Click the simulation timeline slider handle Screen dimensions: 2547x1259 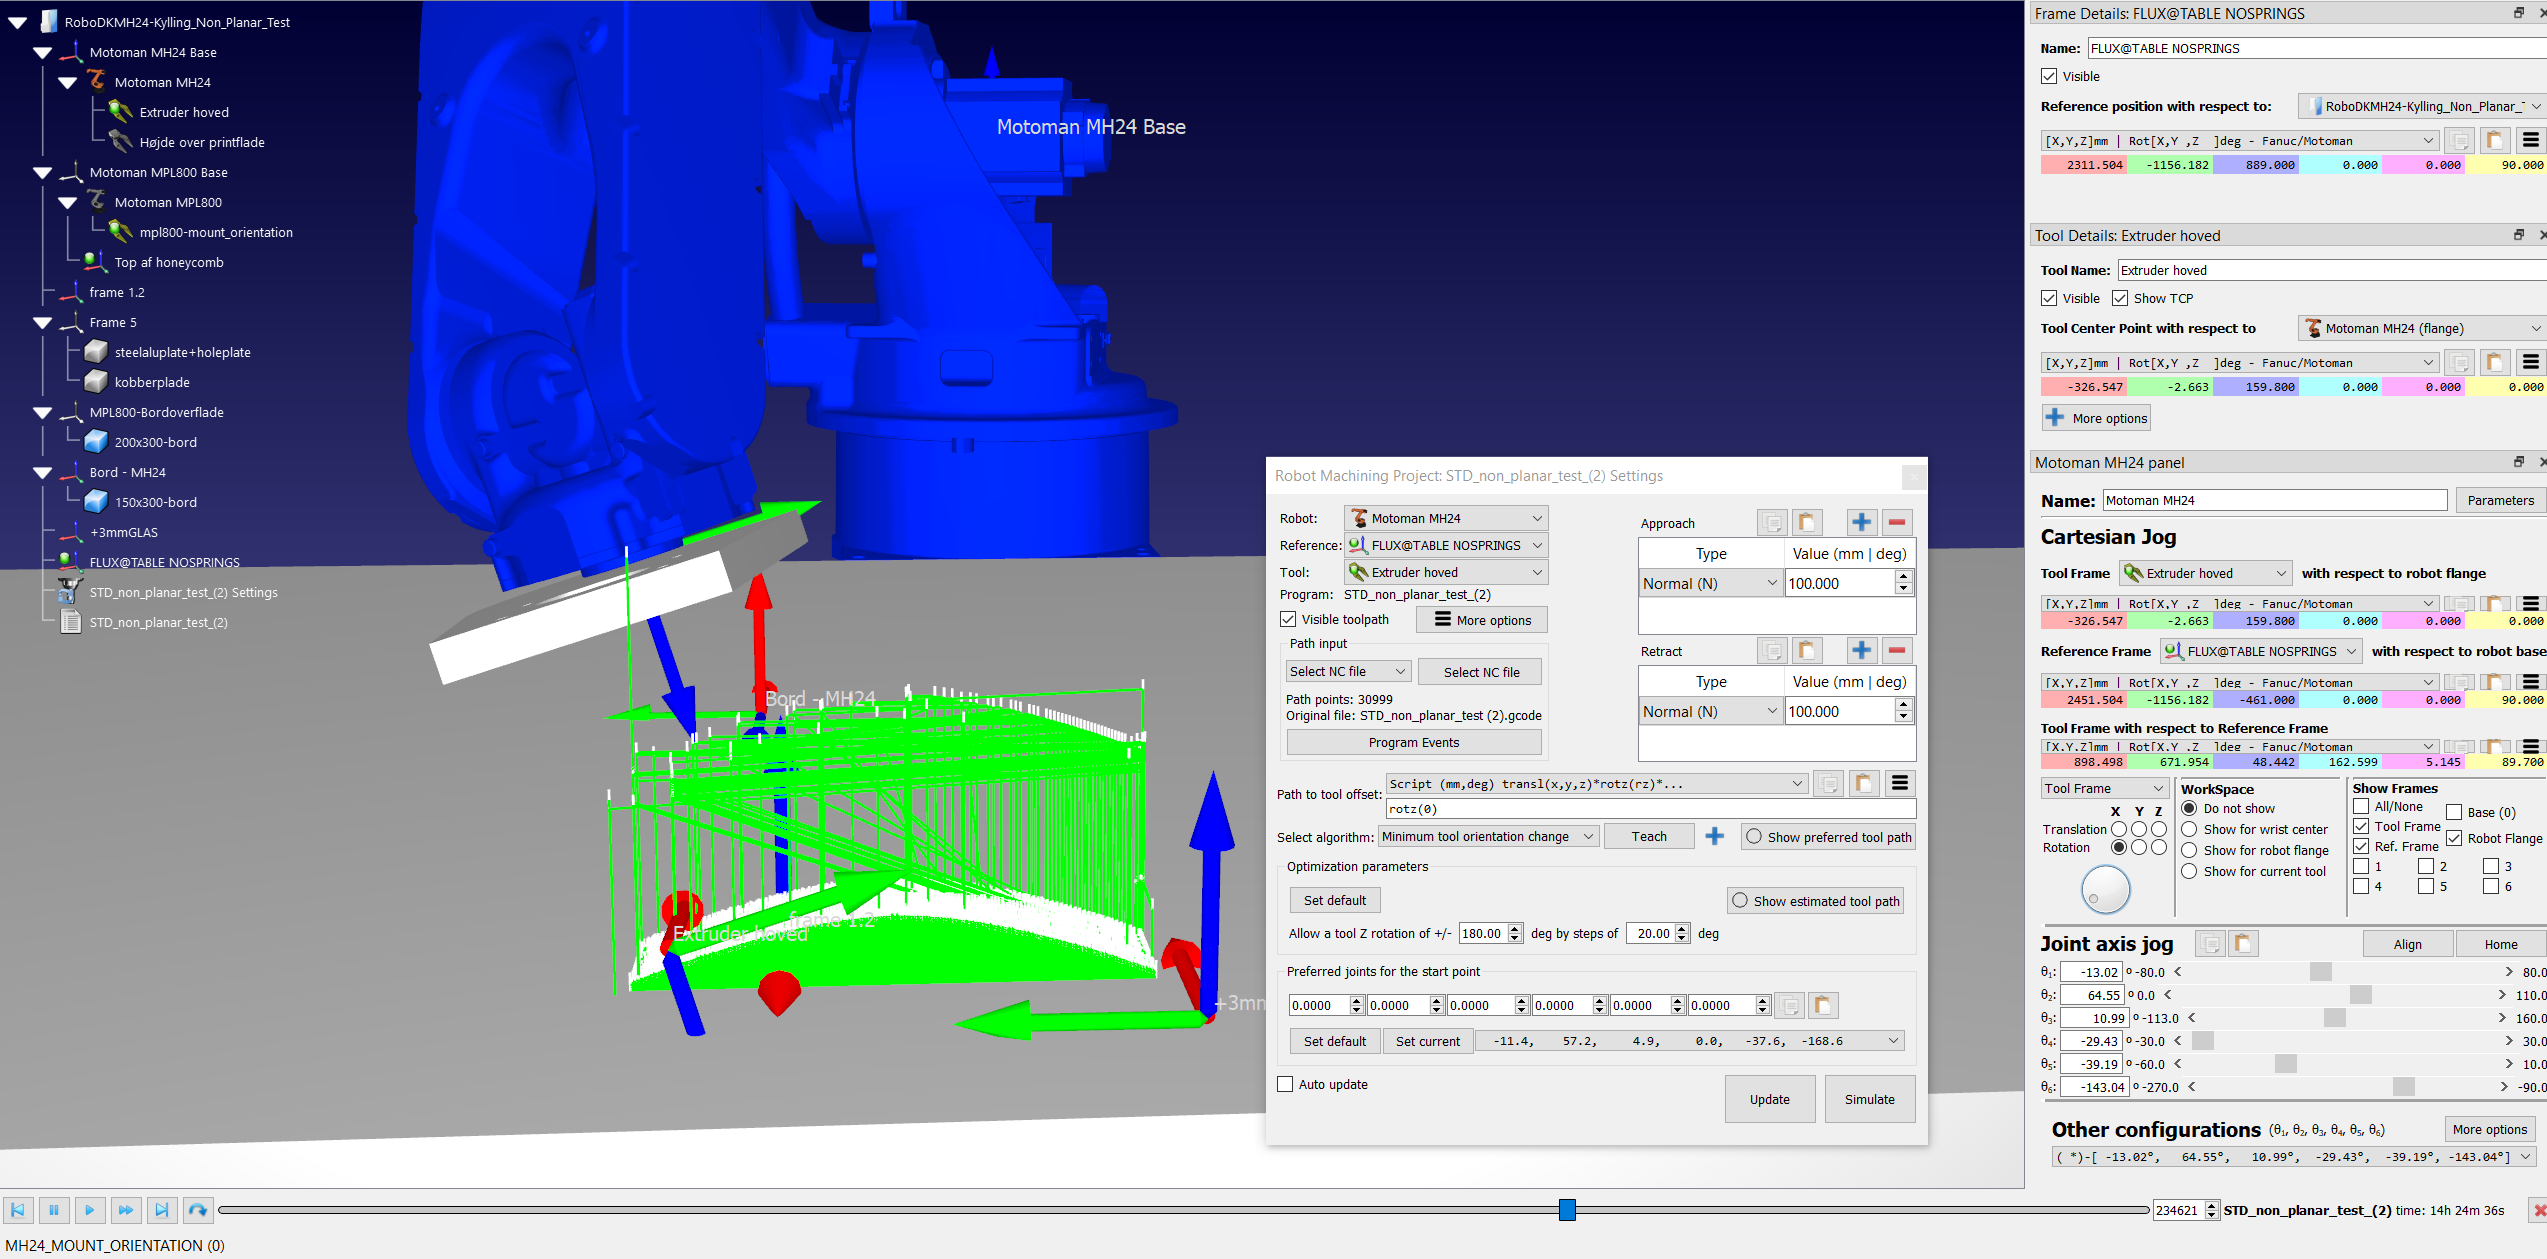click(x=1567, y=1210)
